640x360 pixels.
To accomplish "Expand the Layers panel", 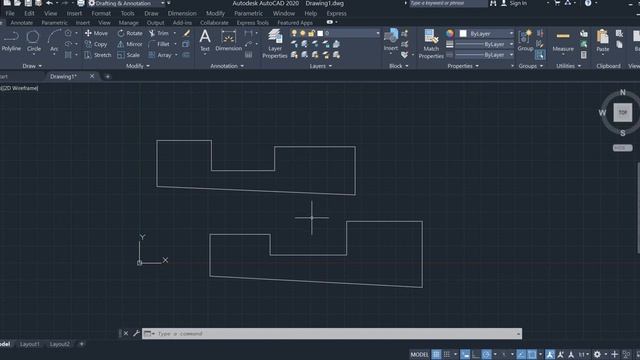I will pos(320,66).
